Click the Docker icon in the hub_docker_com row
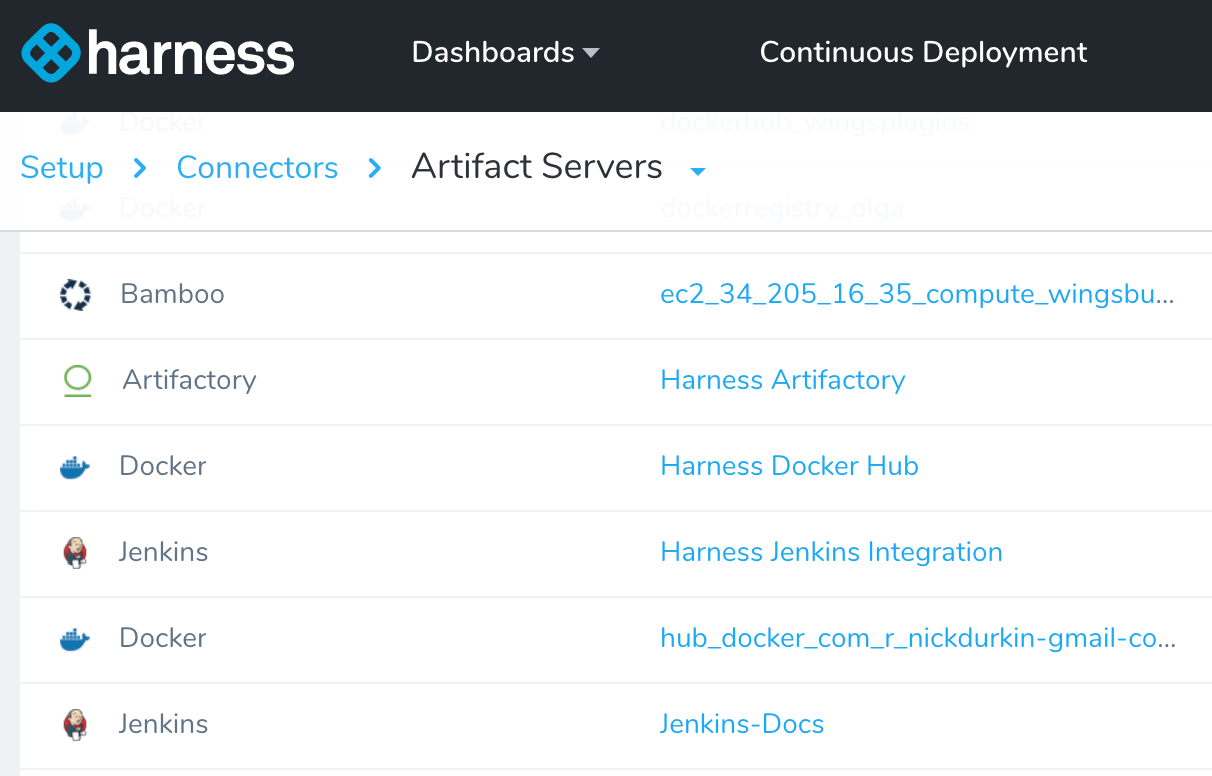Viewport: 1212px width, 776px height. coord(75,639)
